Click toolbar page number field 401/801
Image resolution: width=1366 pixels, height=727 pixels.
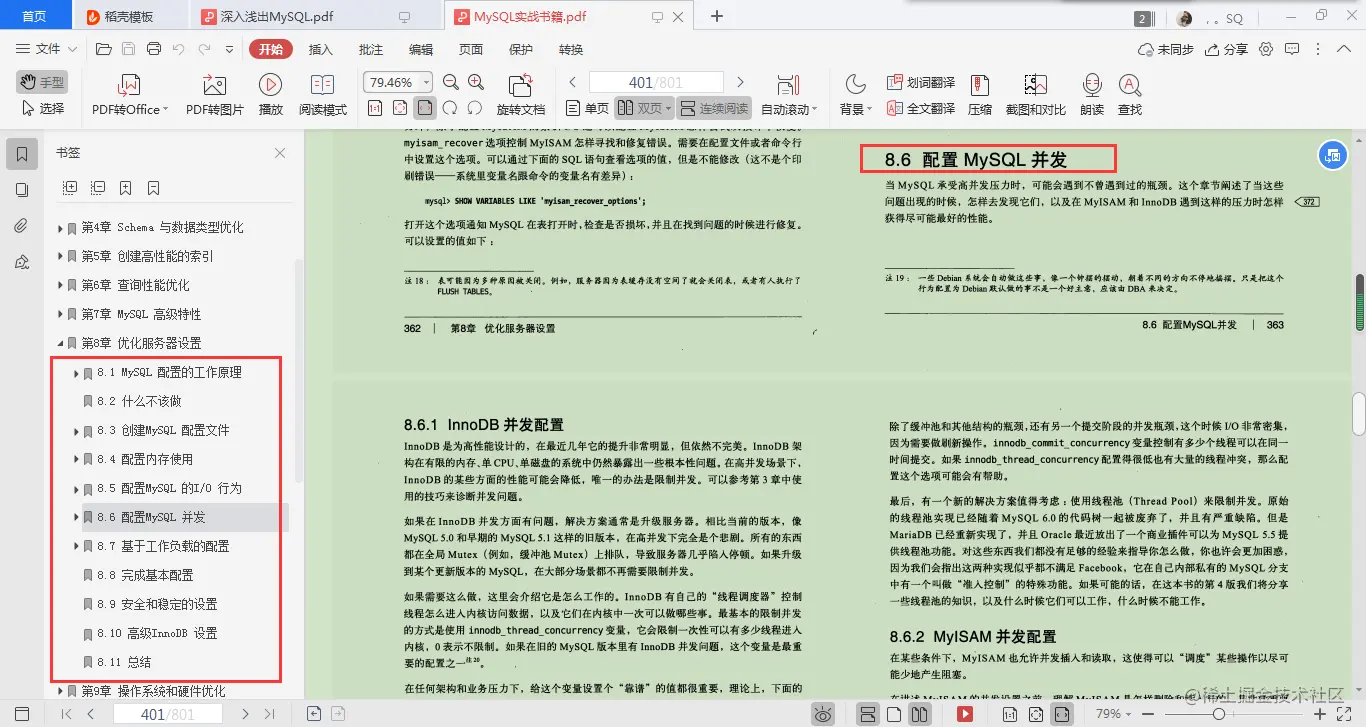[x=656, y=82]
